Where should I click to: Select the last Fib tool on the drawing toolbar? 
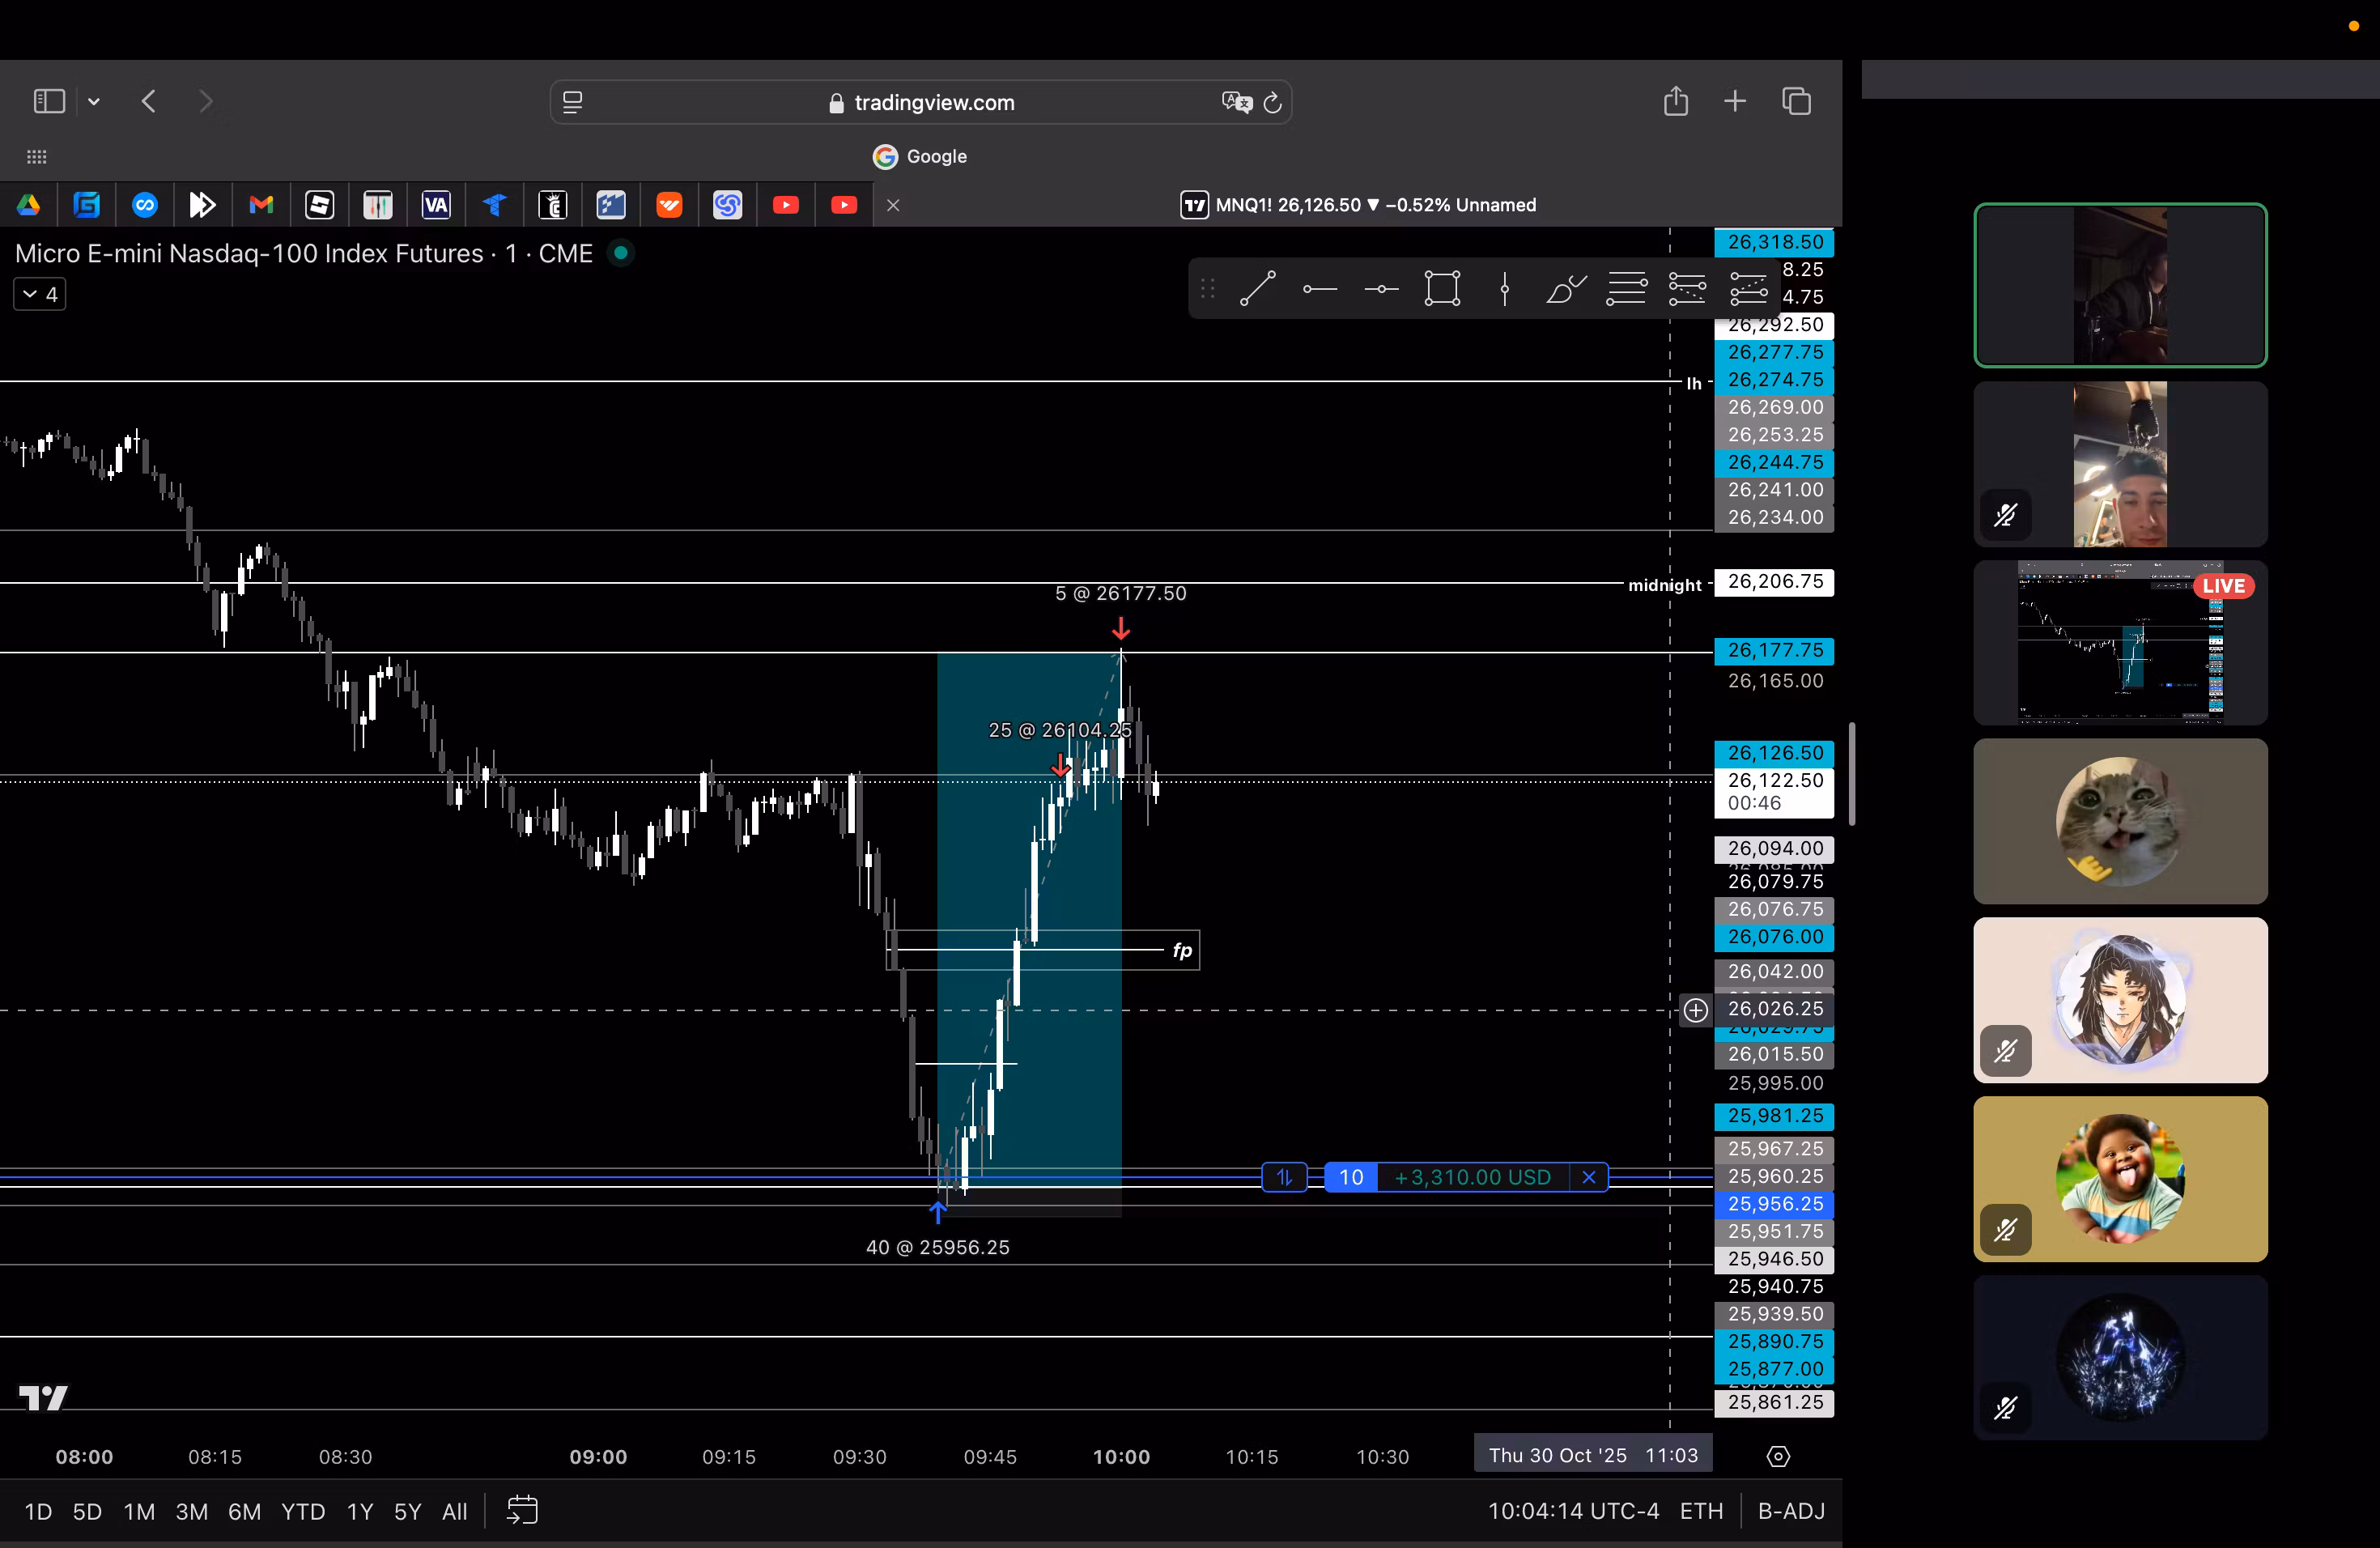pyautogui.click(x=1748, y=289)
